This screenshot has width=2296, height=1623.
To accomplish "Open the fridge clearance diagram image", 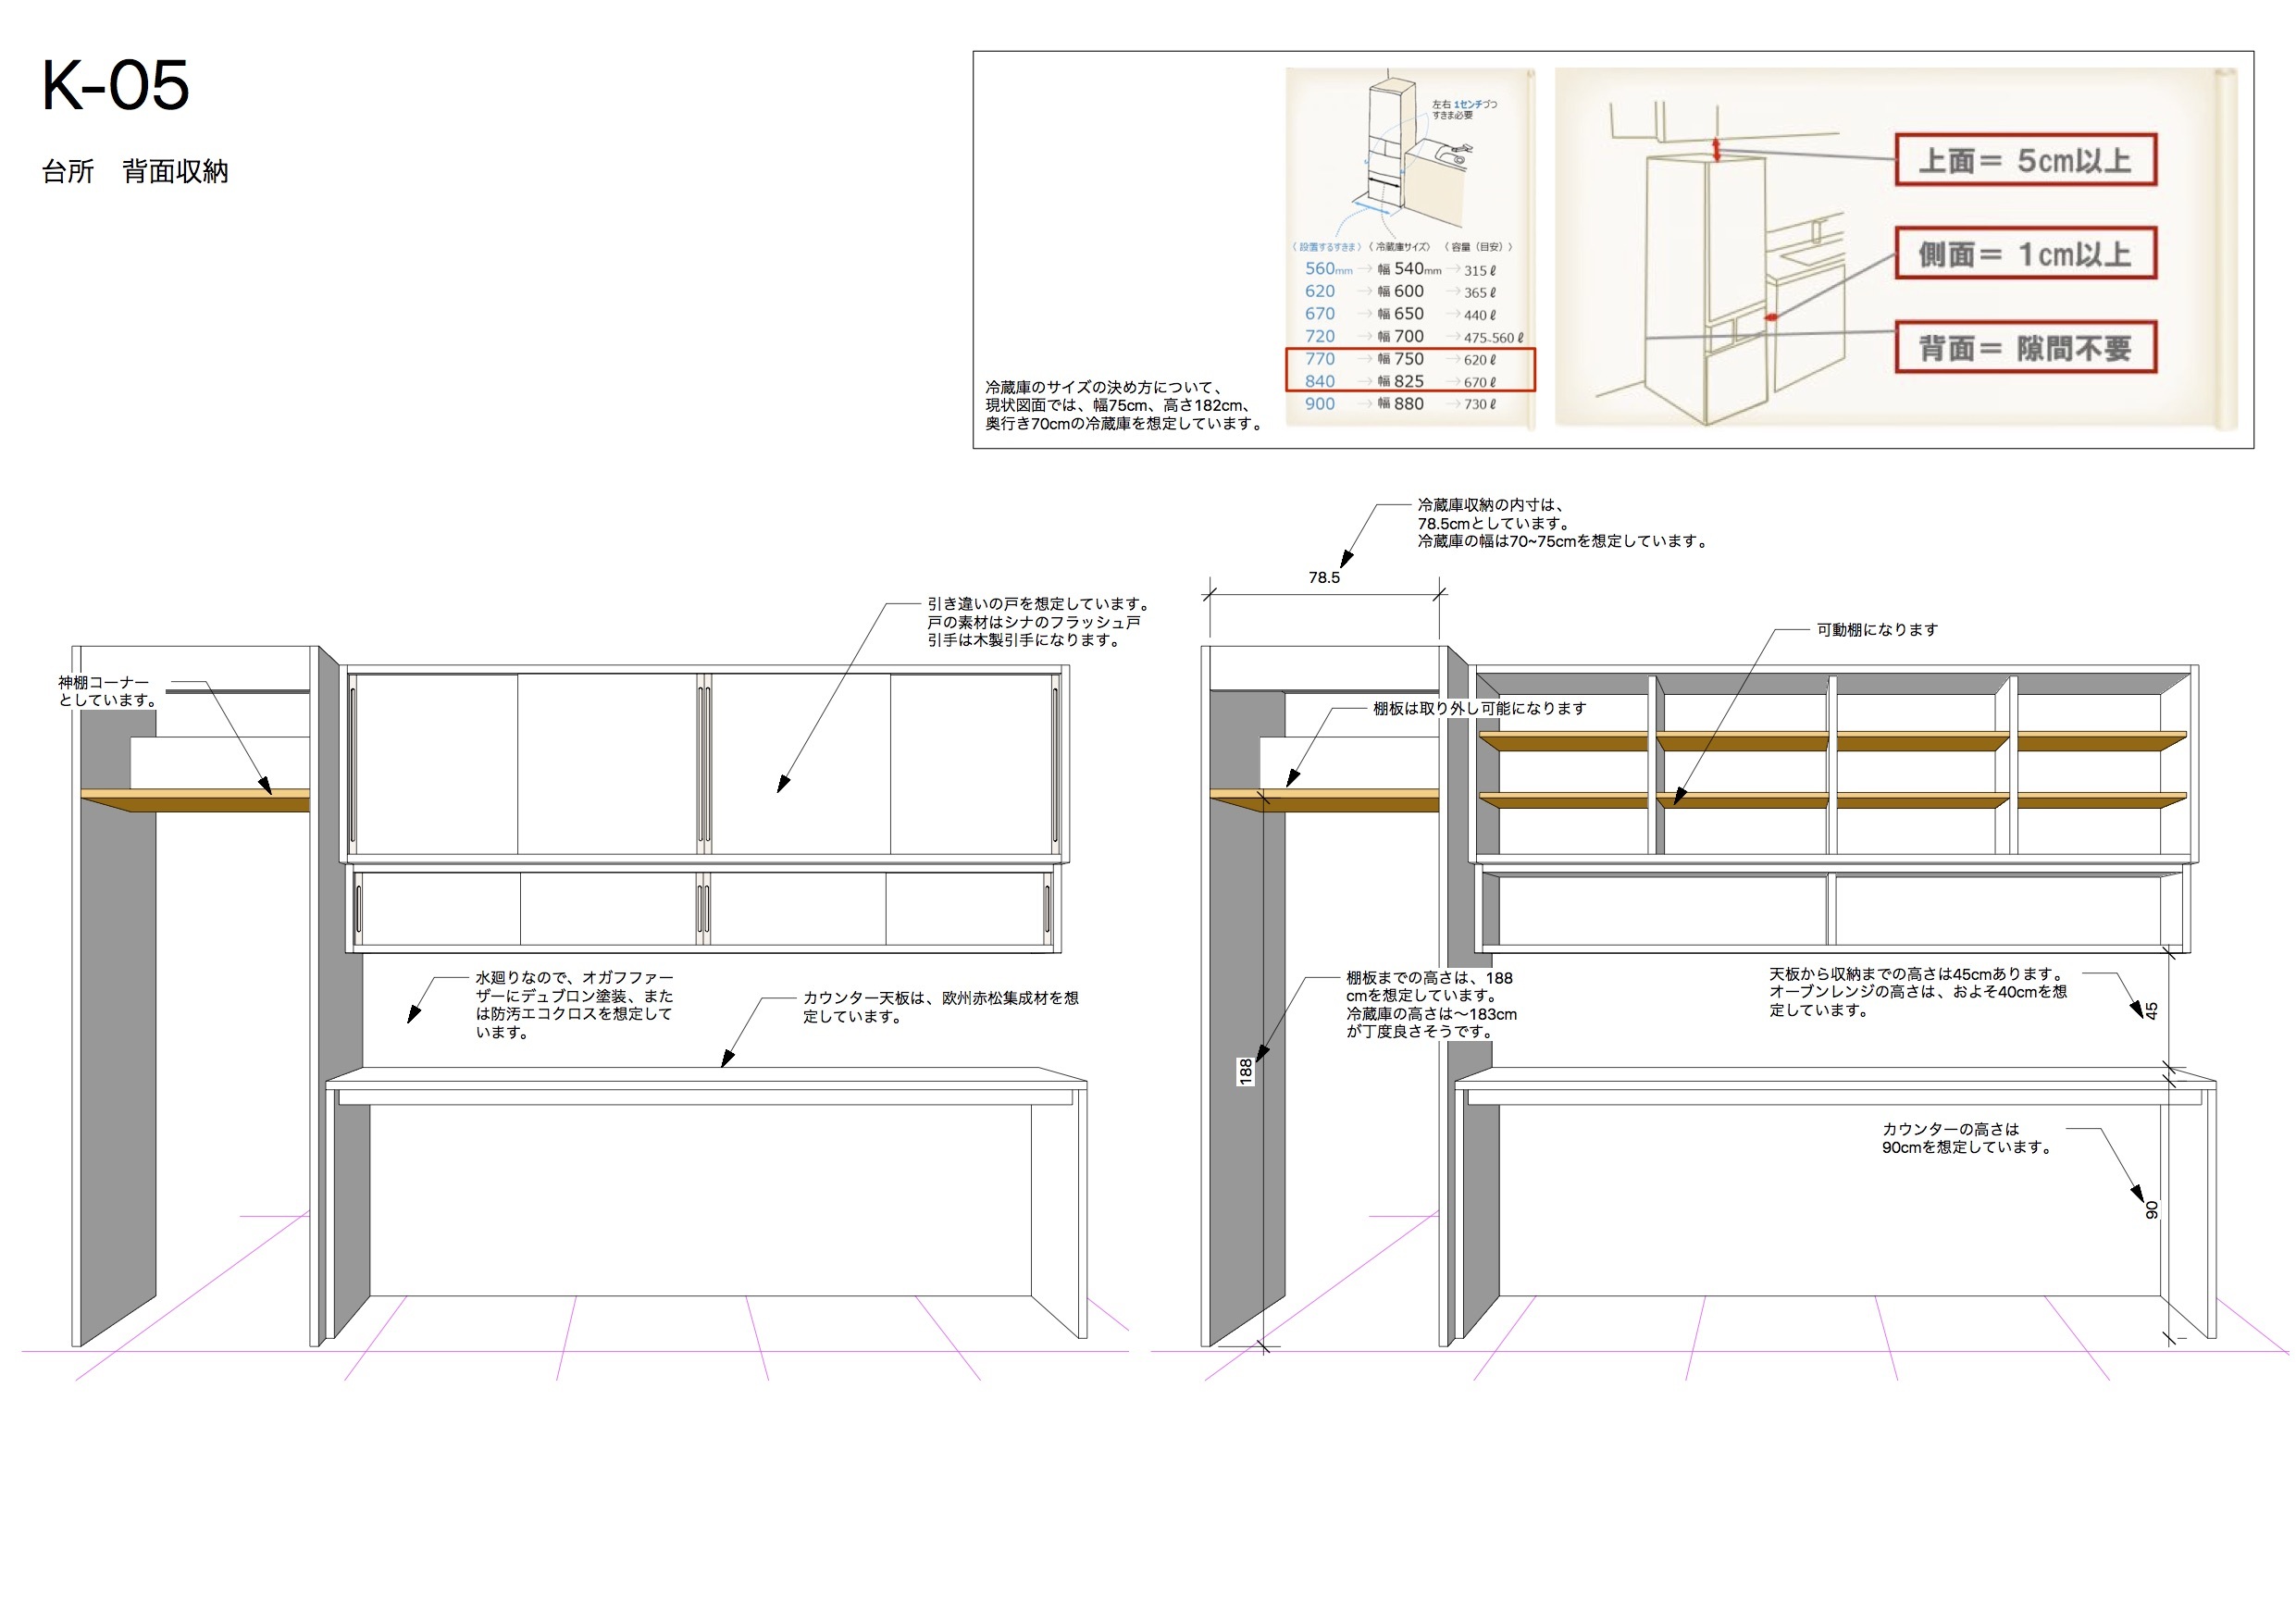I will (1896, 248).
